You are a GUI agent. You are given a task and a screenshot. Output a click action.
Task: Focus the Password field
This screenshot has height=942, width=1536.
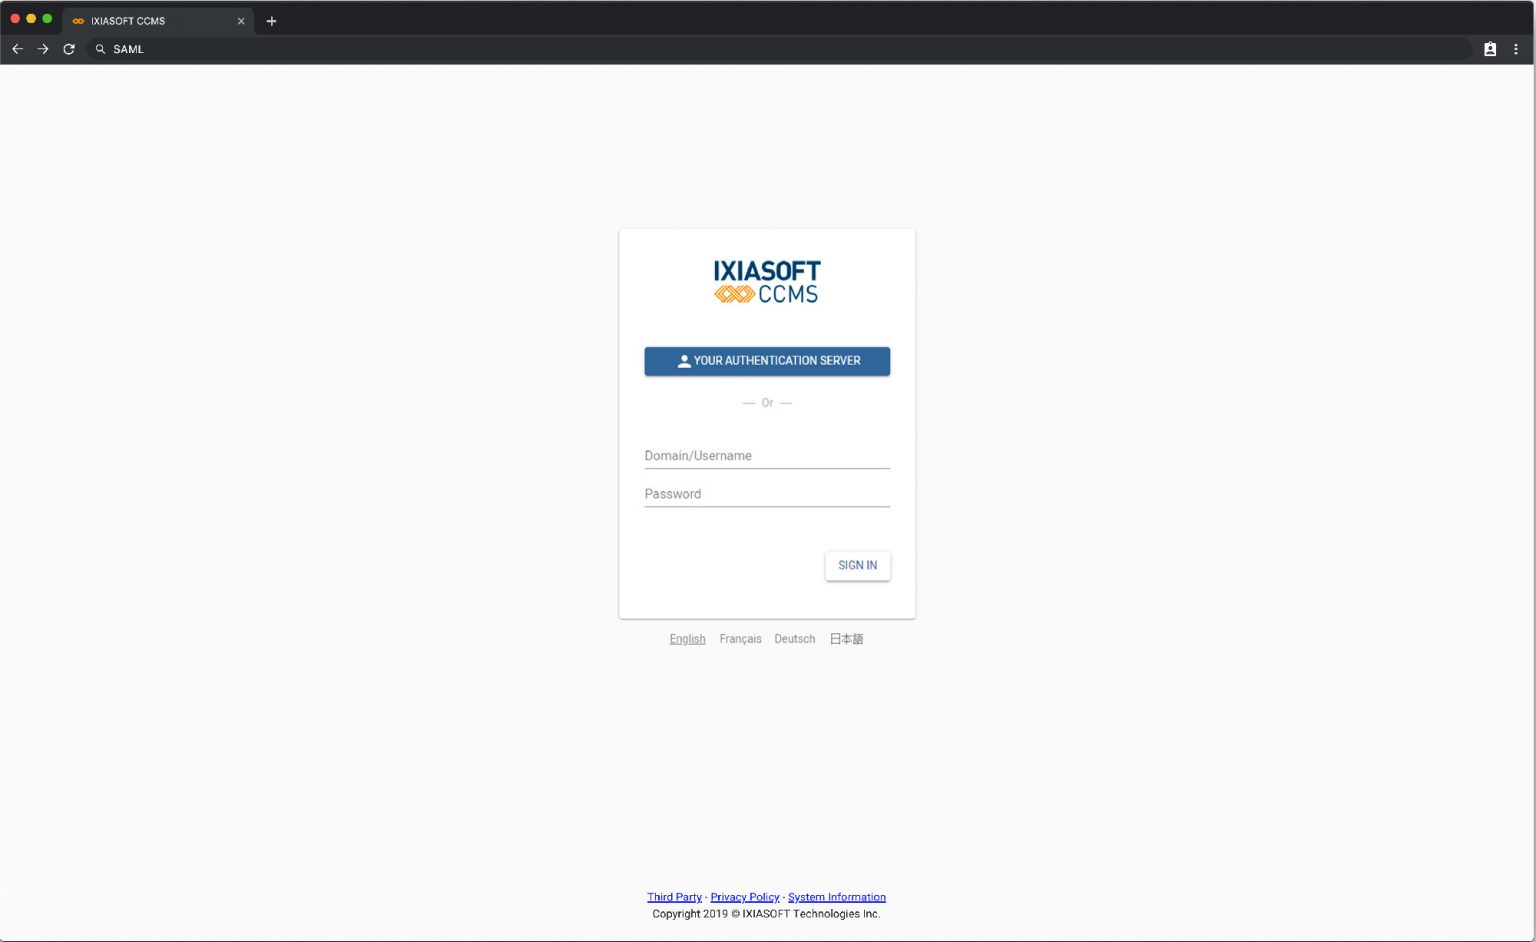click(x=767, y=494)
